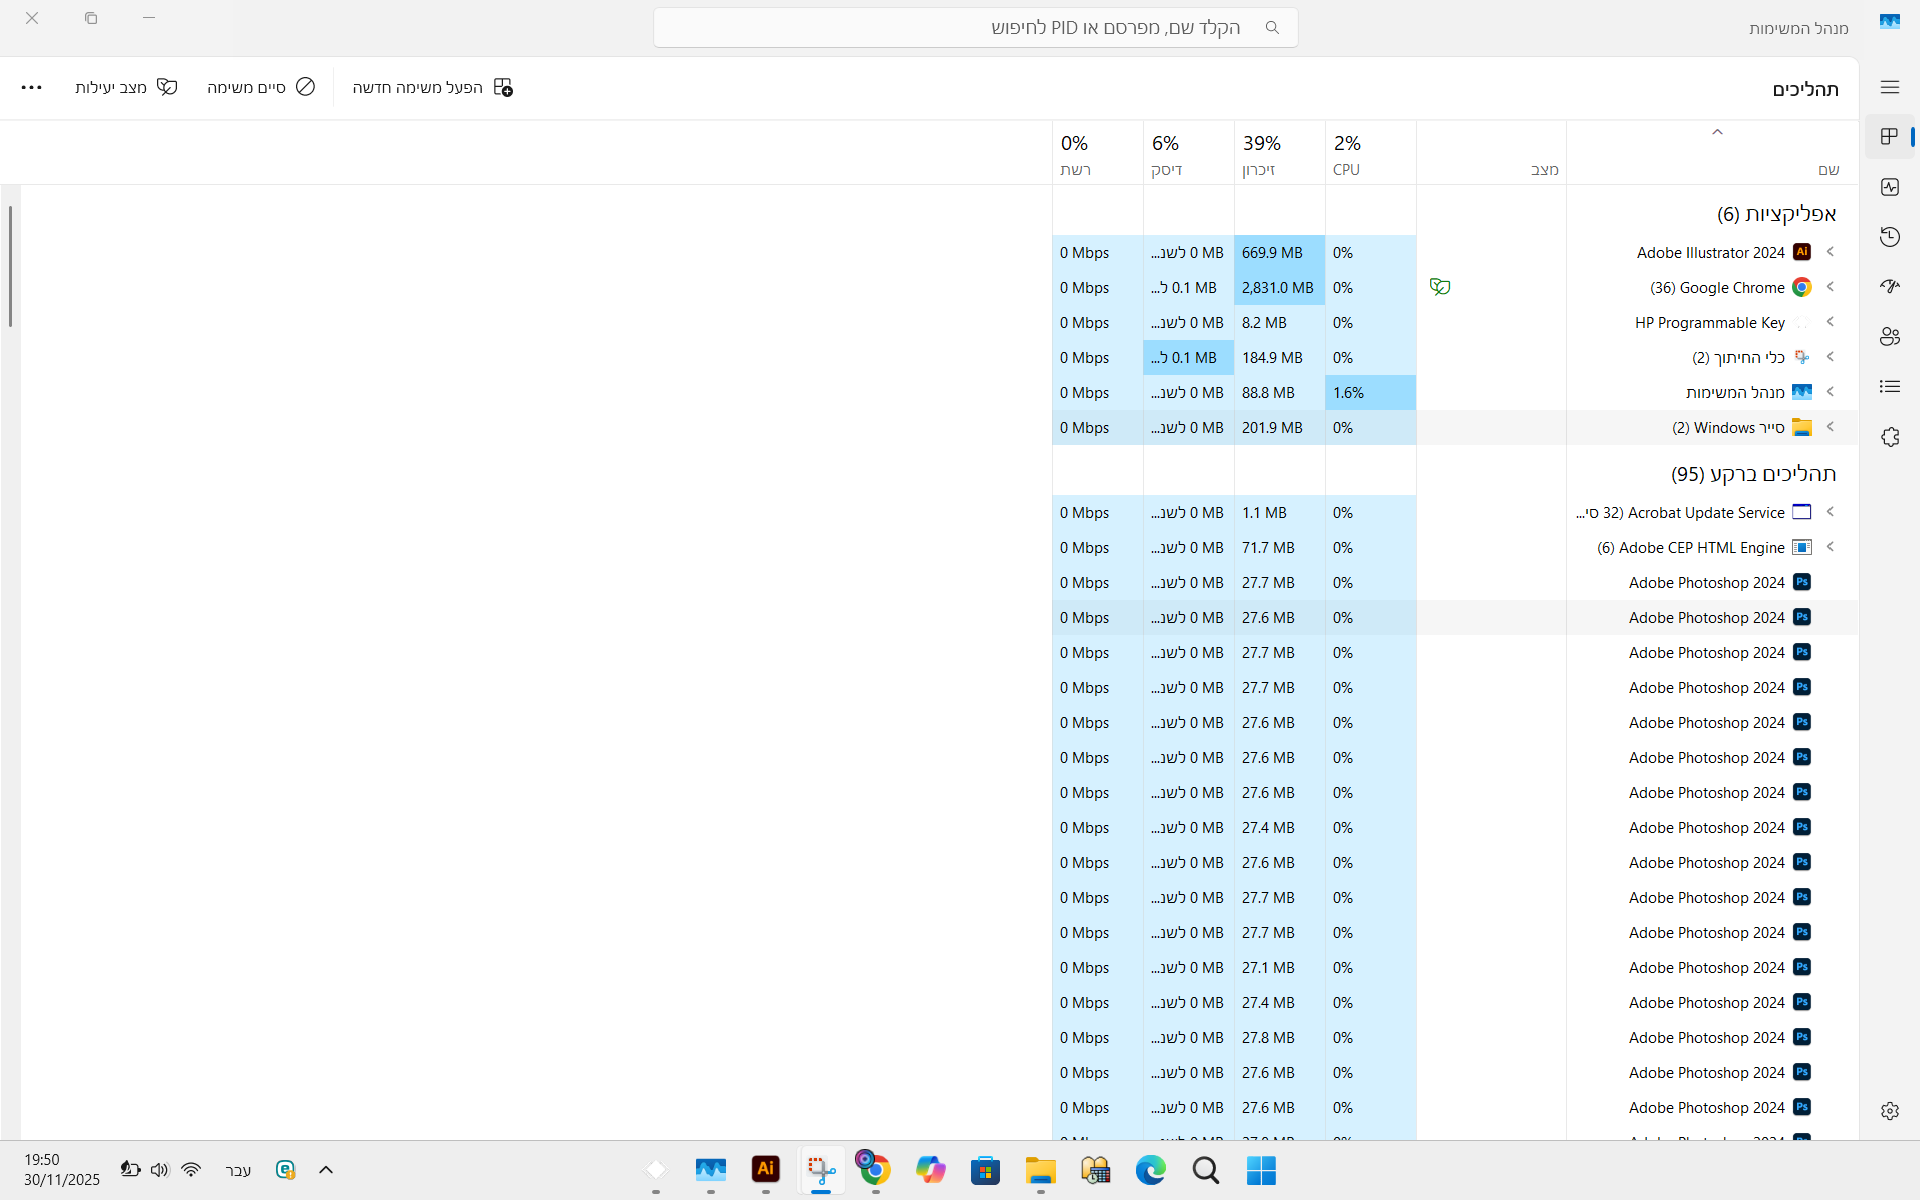Expand the Adobe Illustrator 2024 row
The height and width of the screenshot is (1200, 1920).
click(x=1830, y=252)
